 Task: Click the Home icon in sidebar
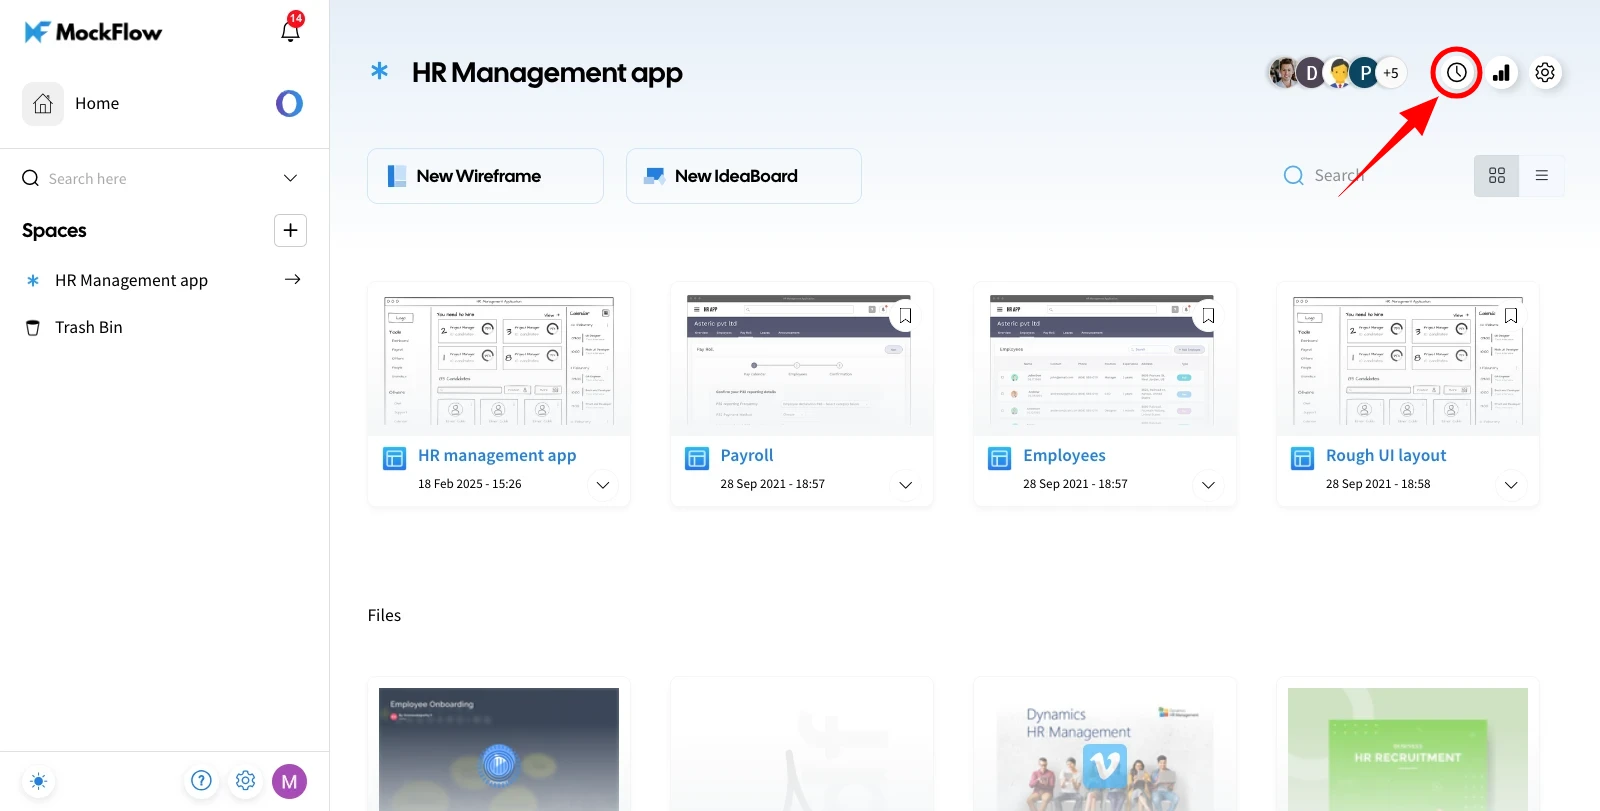tap(43, 104)
